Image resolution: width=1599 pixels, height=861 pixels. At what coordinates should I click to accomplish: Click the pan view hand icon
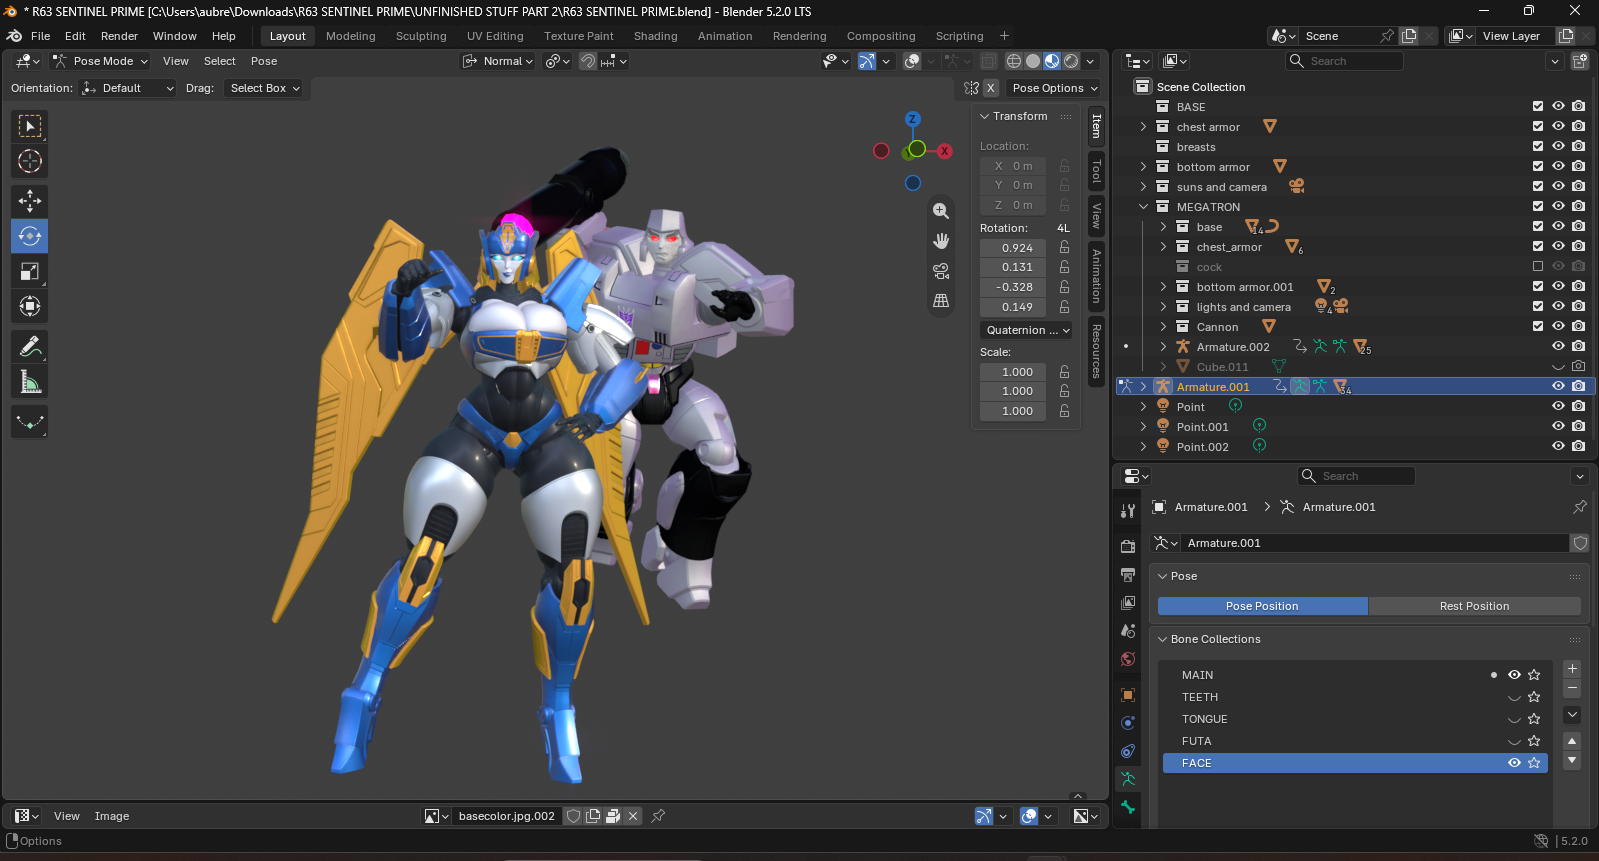click(941, 241)
